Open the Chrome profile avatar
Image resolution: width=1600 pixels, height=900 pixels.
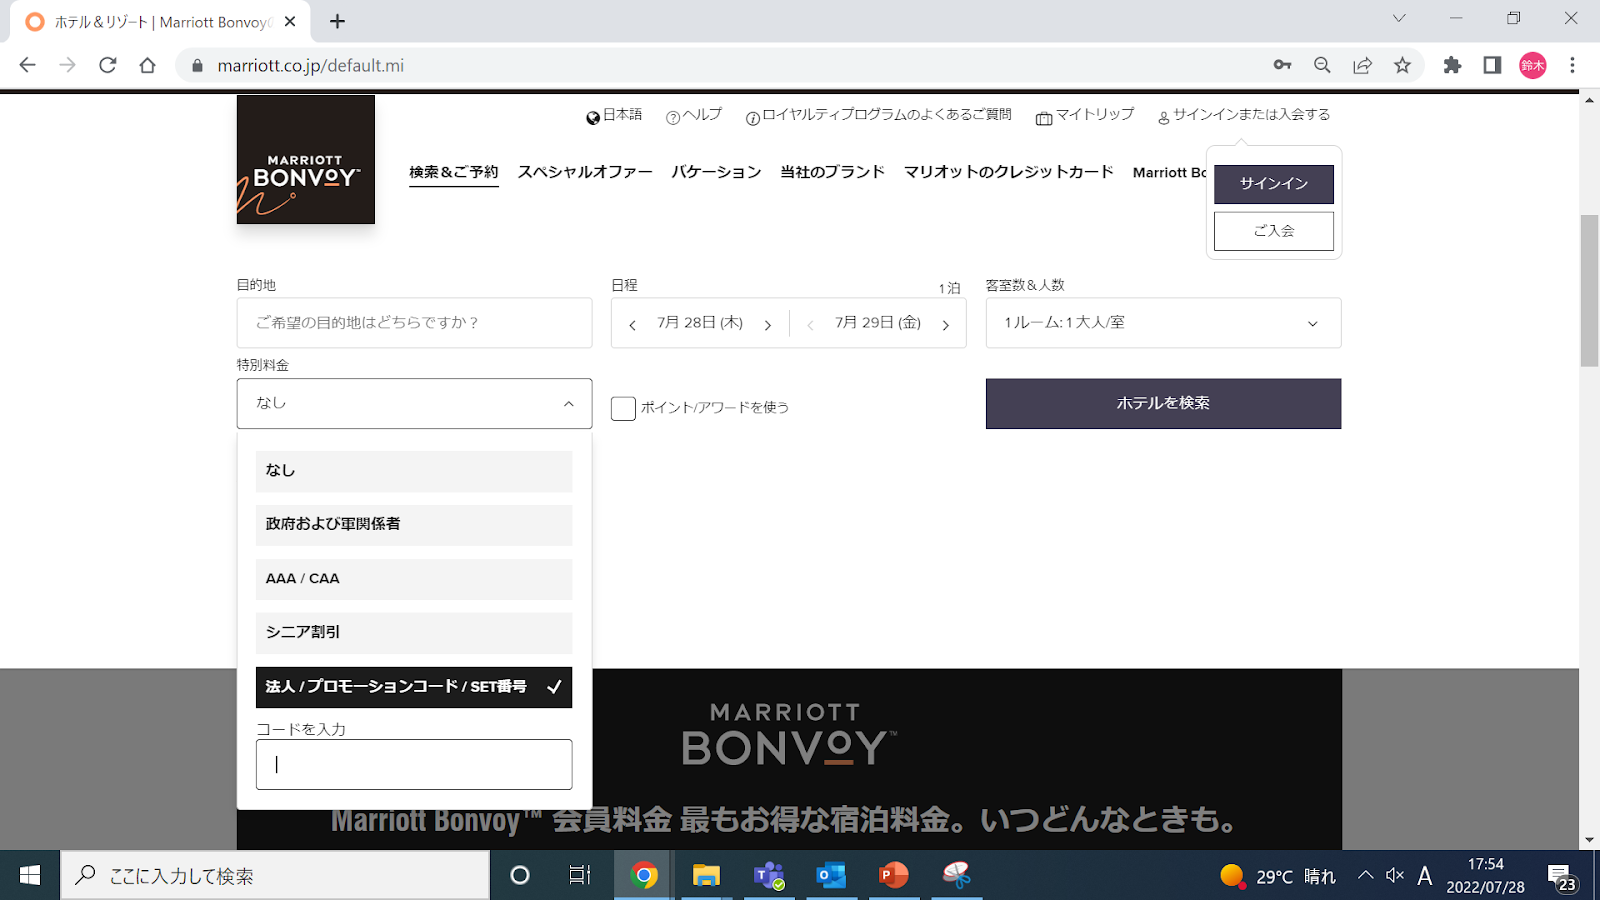click(x=1533, y=65)
